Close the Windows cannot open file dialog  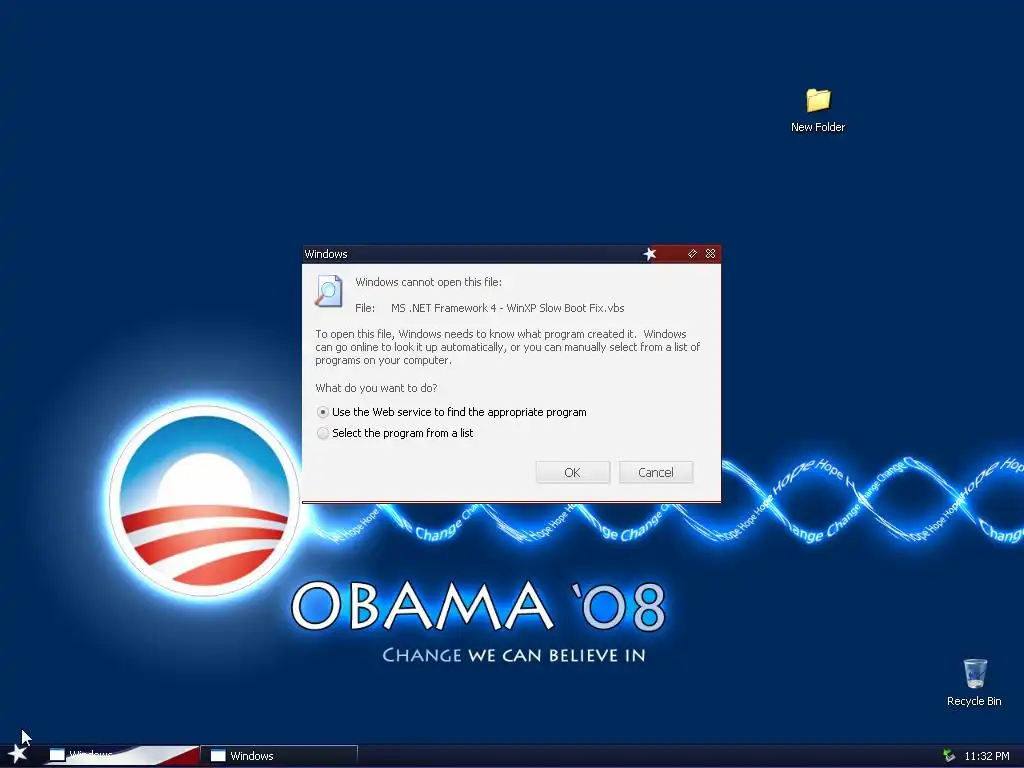pos(711,253)
